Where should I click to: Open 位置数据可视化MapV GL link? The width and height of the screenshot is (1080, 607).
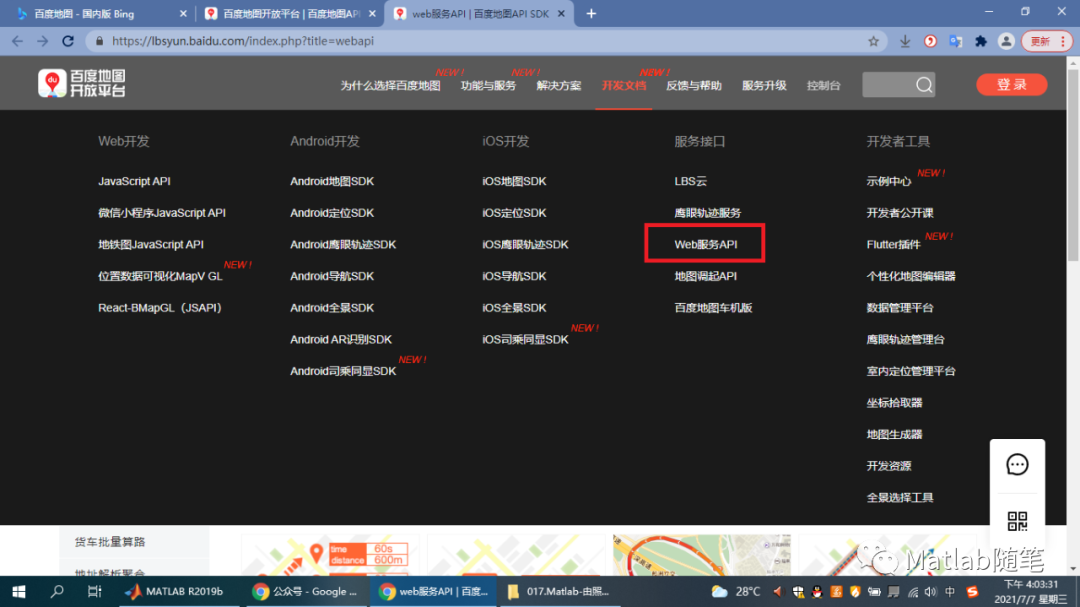[x=160, y=276]
